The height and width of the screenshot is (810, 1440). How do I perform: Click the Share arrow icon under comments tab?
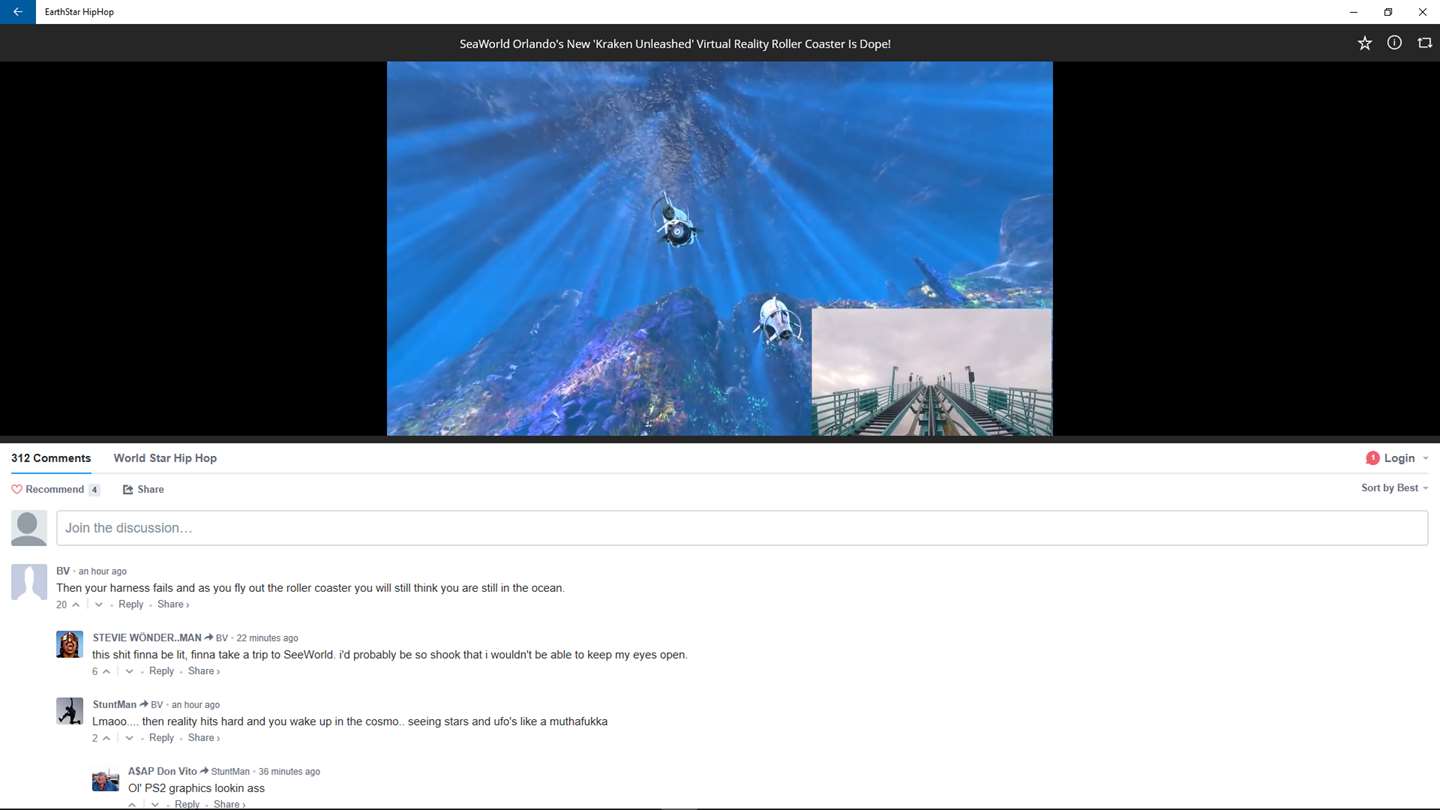coord(128,489)
